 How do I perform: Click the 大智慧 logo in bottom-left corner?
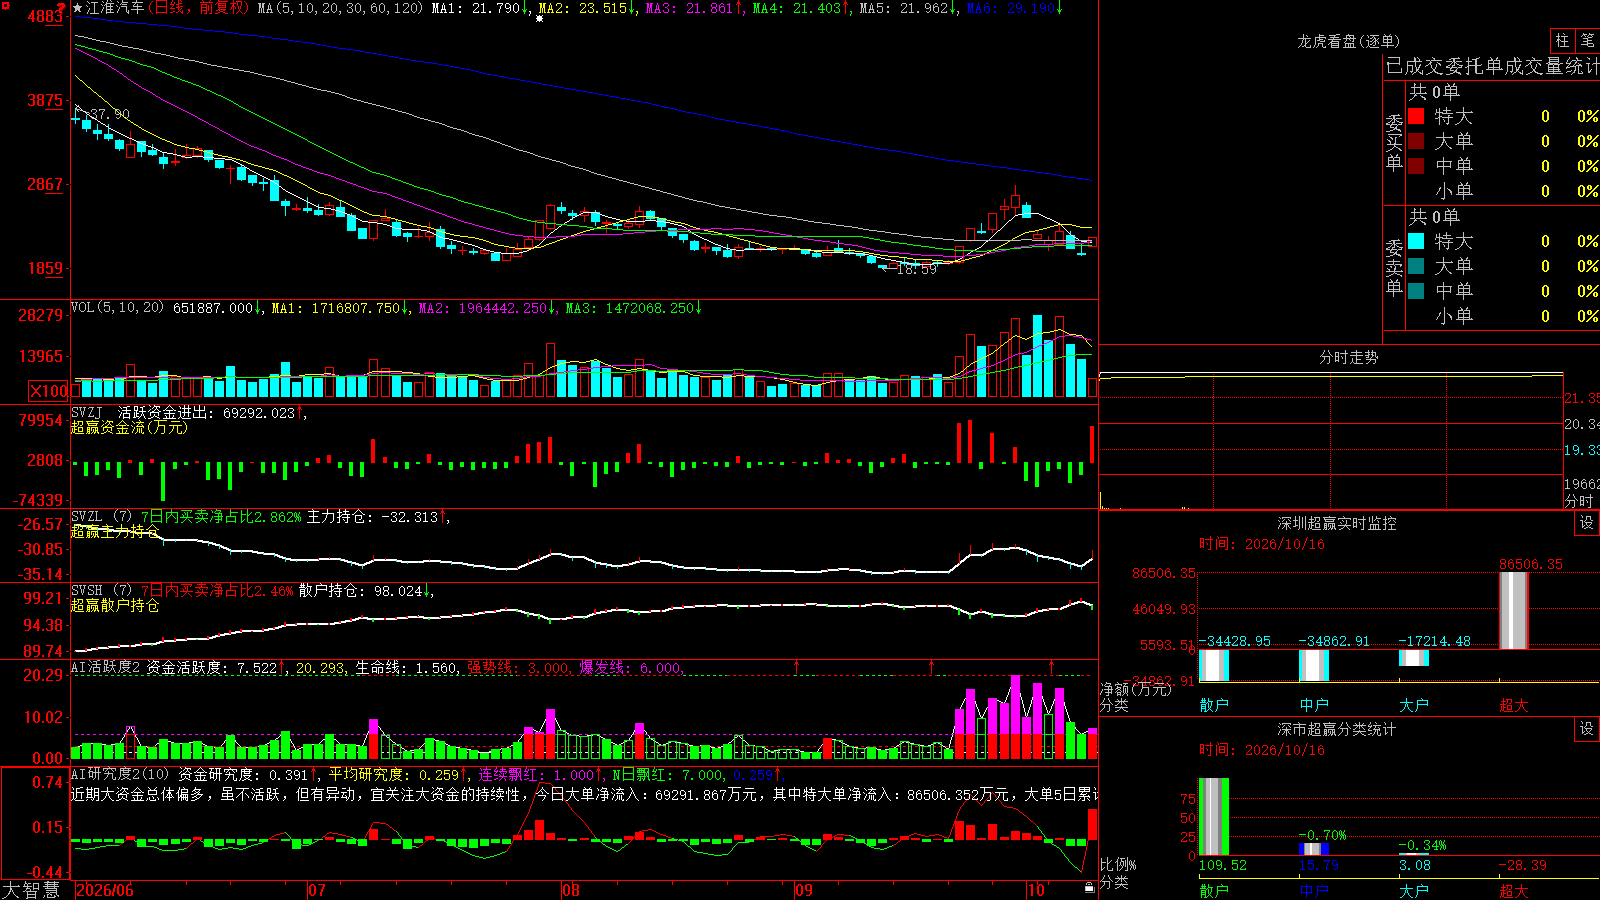coord(31,890)
